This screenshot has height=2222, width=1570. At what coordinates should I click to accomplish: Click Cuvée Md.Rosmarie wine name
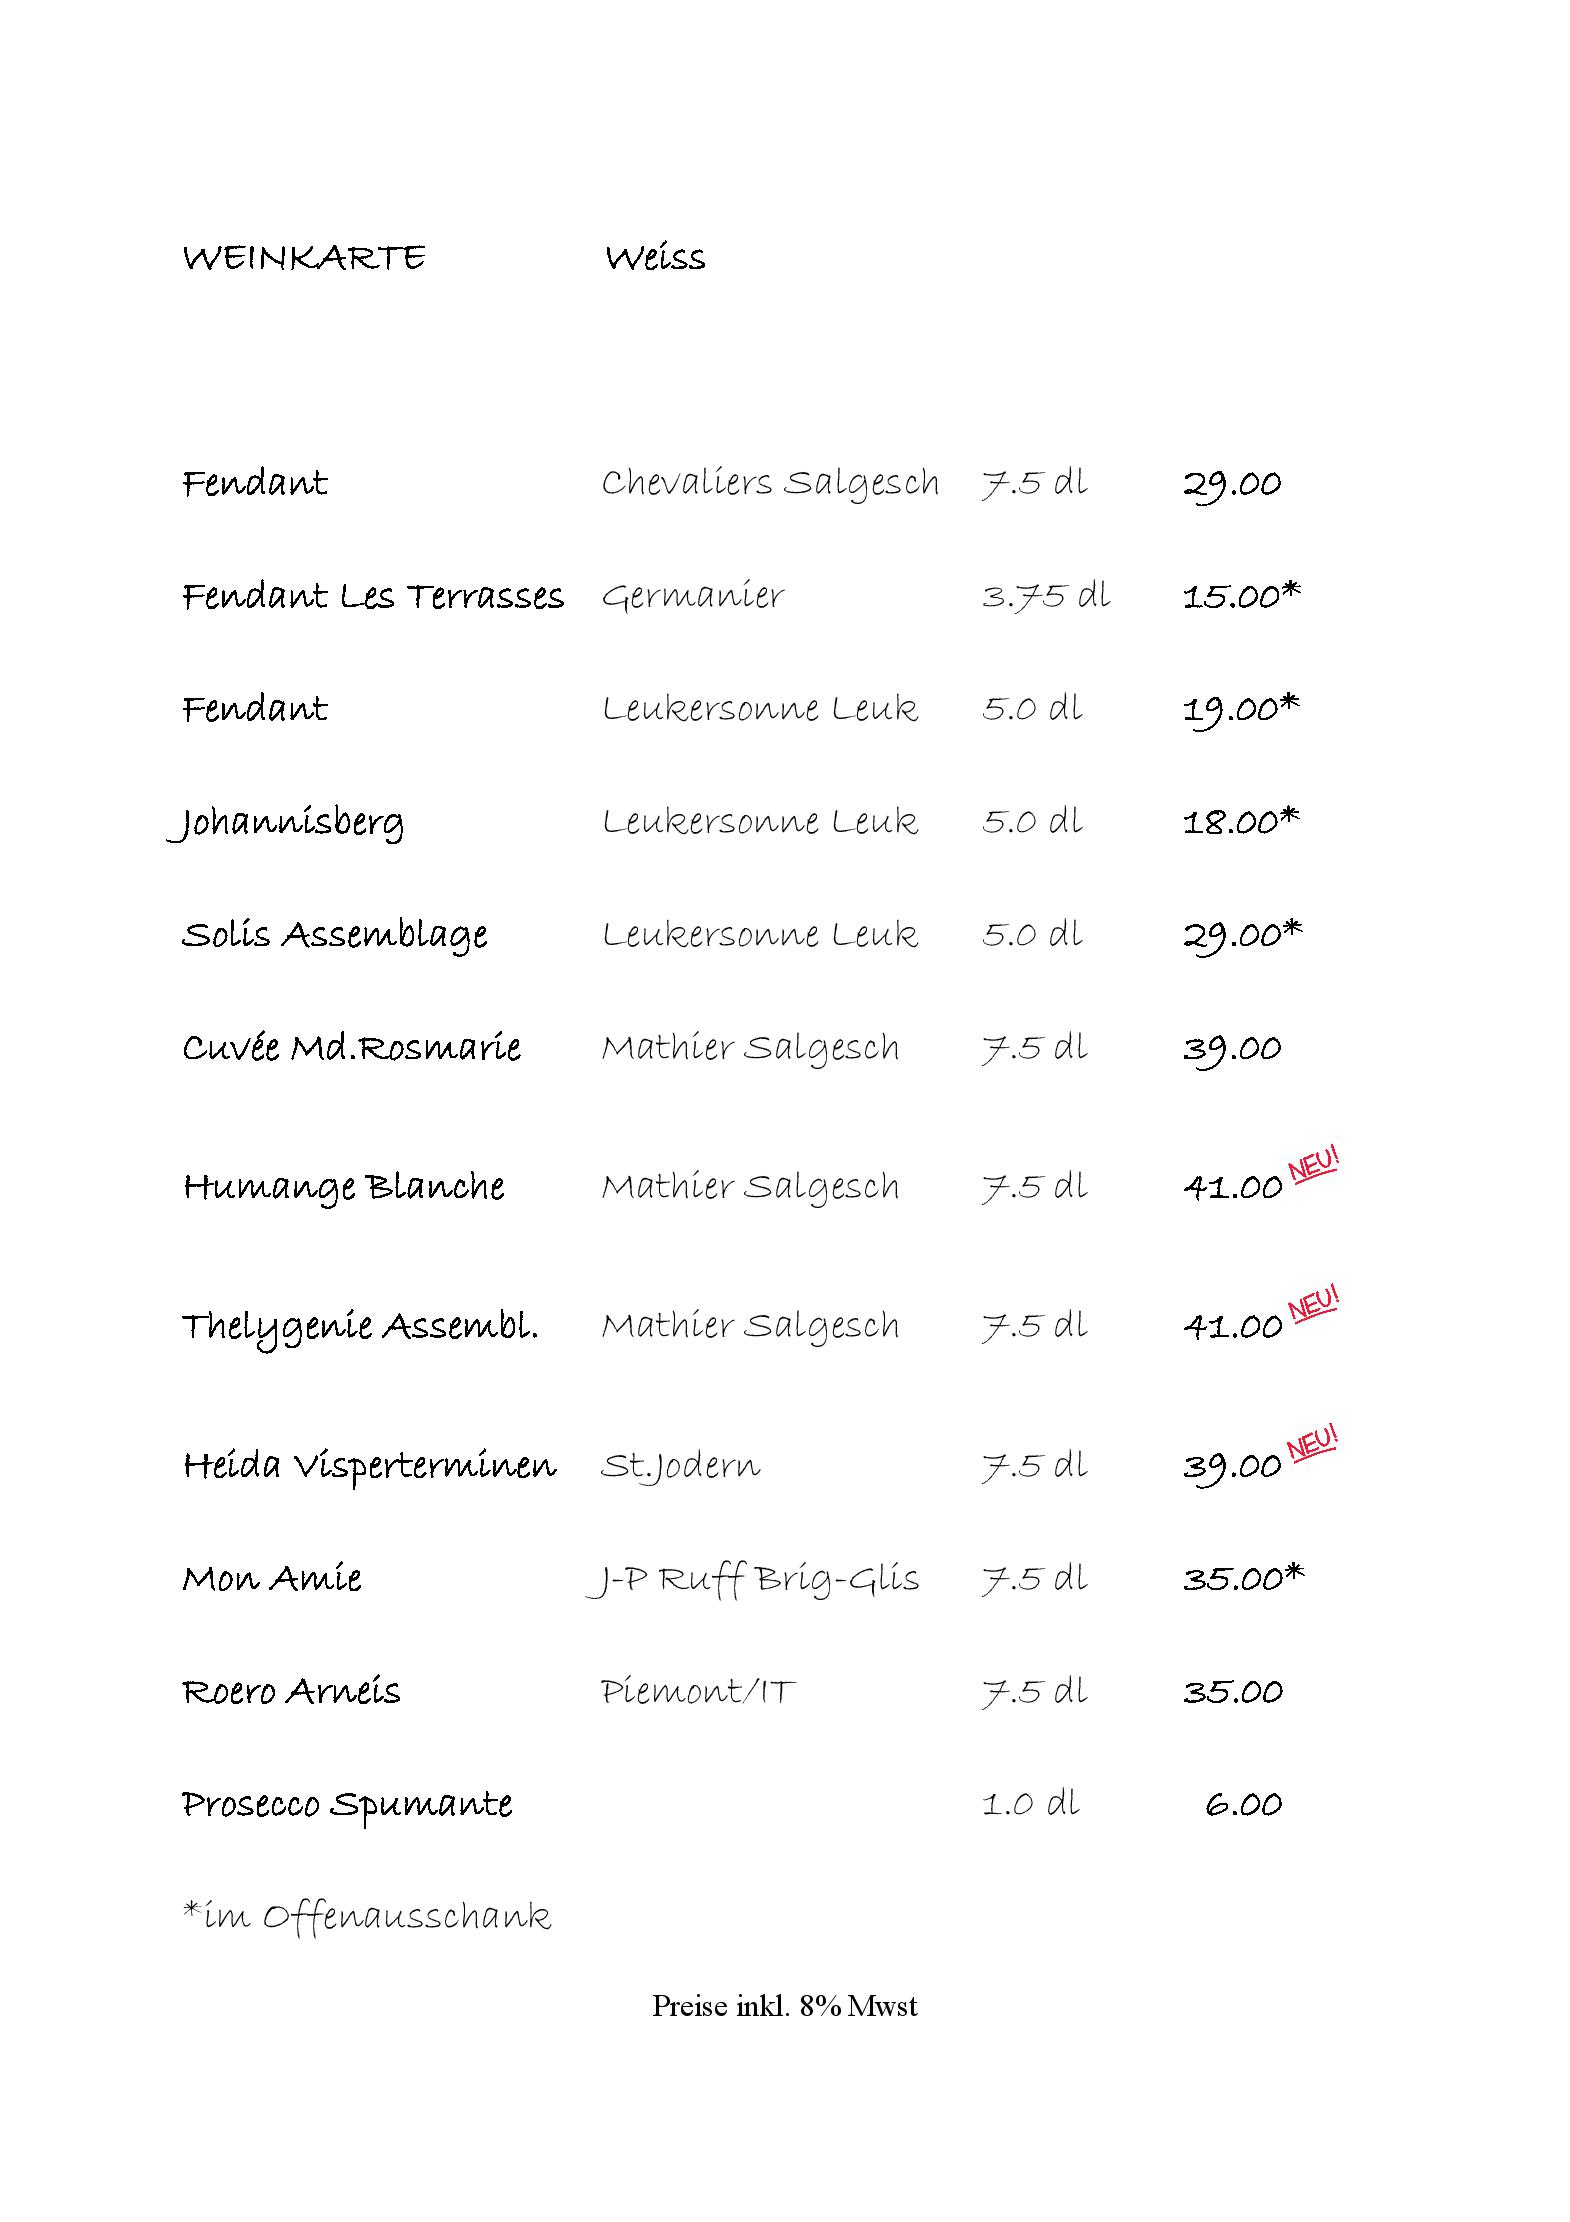351,1048
